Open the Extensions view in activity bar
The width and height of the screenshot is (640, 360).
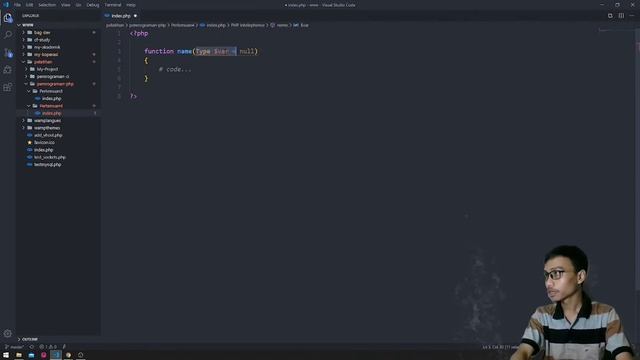[8, 87]
